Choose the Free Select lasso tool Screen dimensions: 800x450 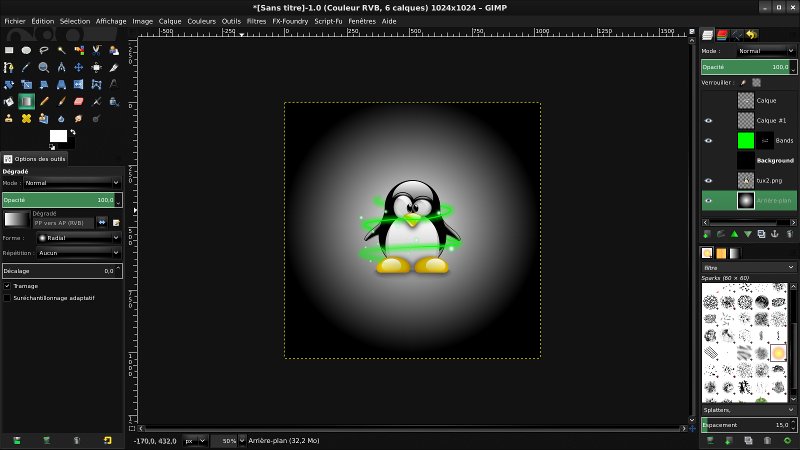(x=44, y=50)
